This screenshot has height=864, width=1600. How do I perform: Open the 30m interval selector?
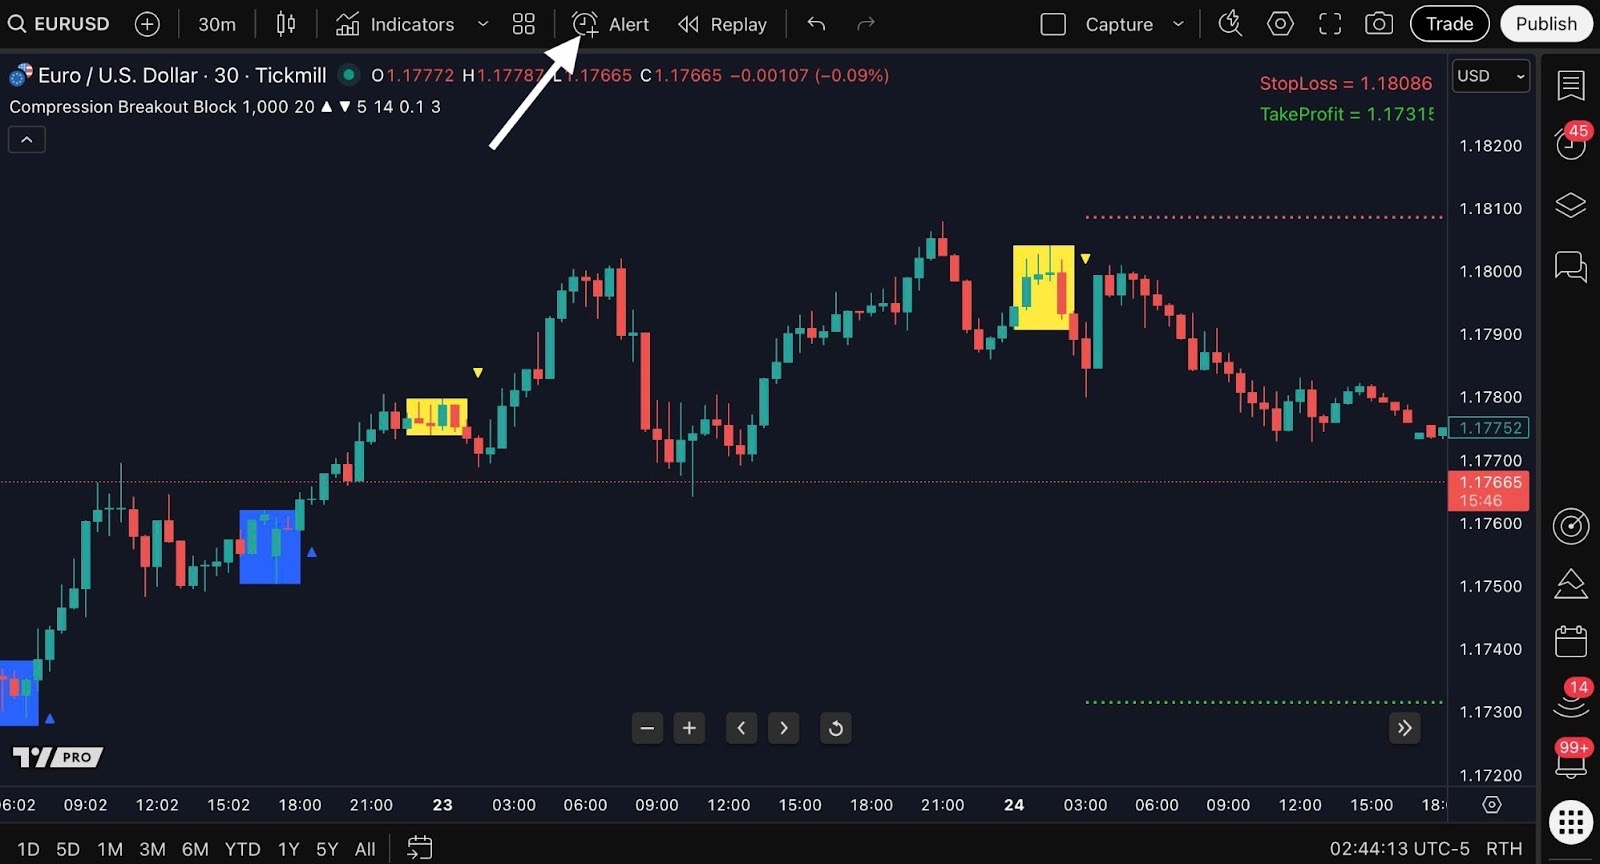217,24
